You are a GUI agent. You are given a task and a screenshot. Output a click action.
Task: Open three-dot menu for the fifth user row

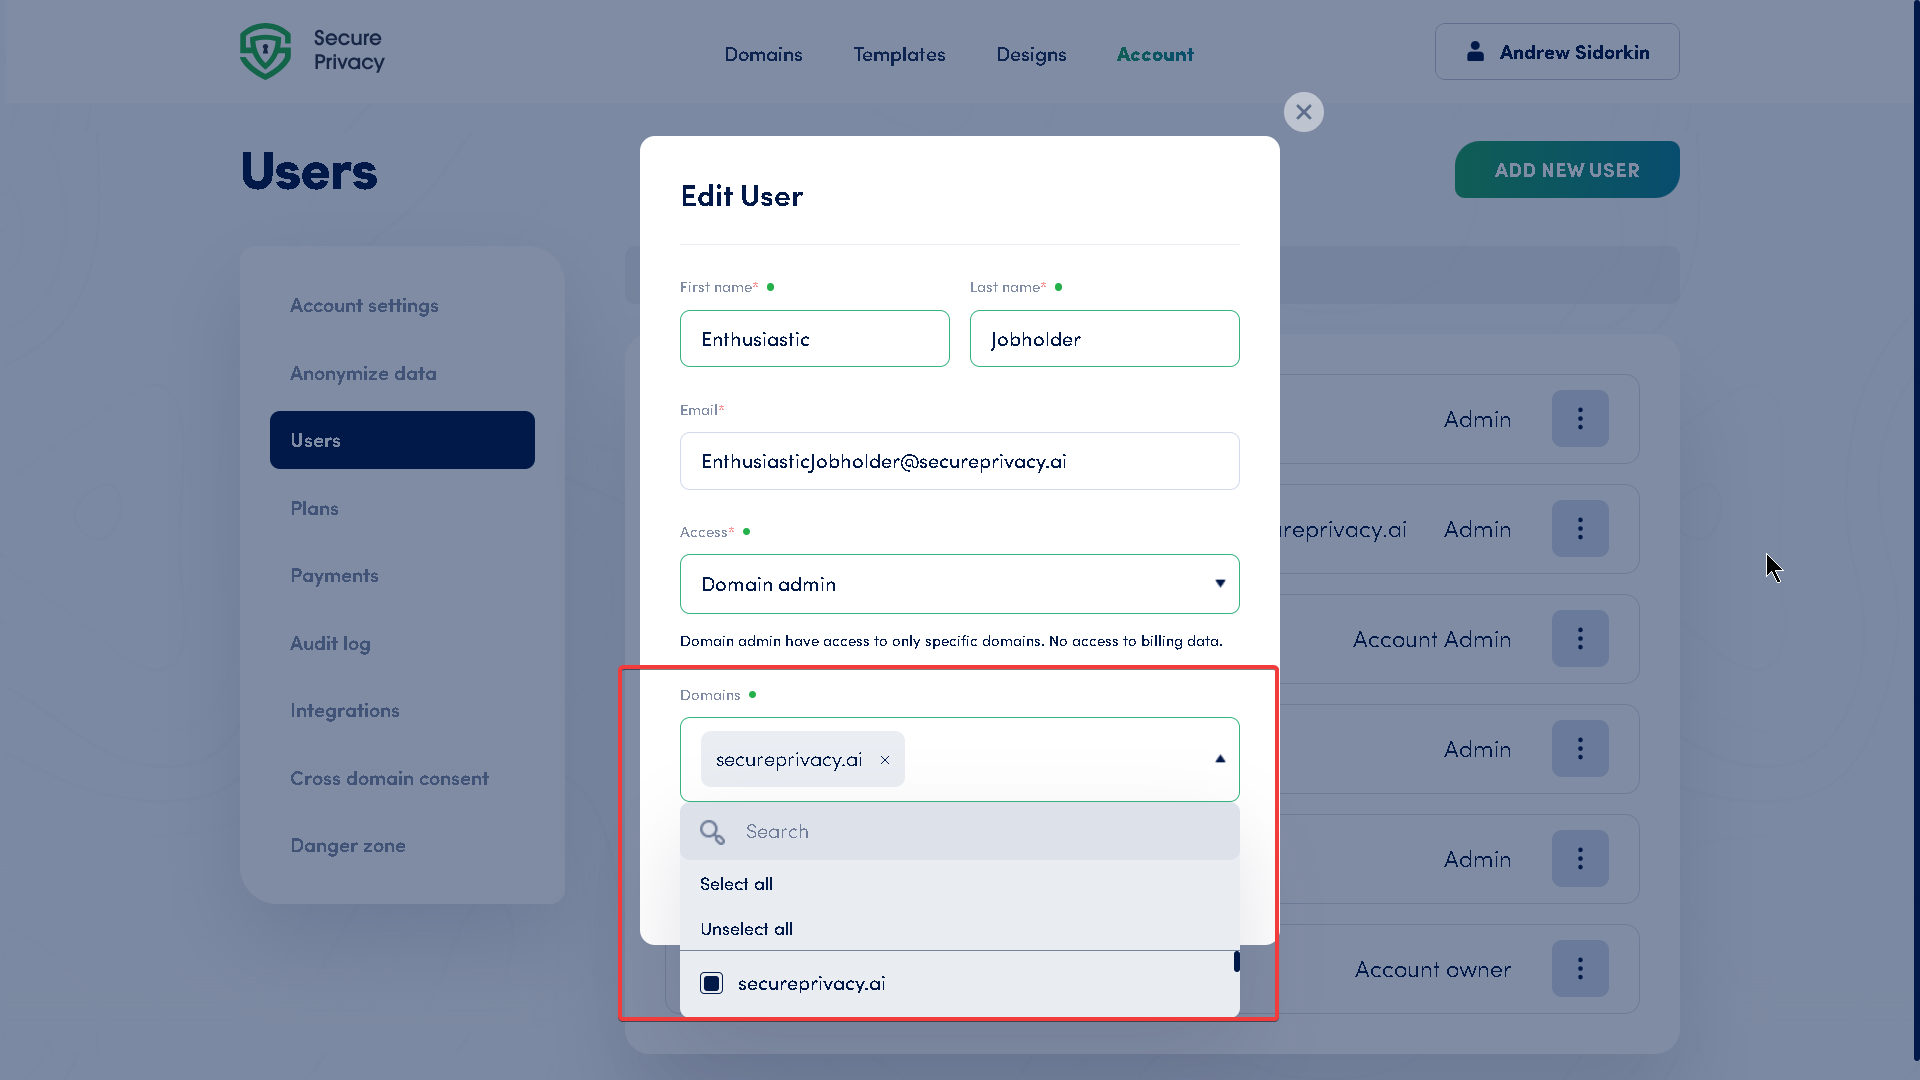pyautogui.click(x=1580, y=859)
